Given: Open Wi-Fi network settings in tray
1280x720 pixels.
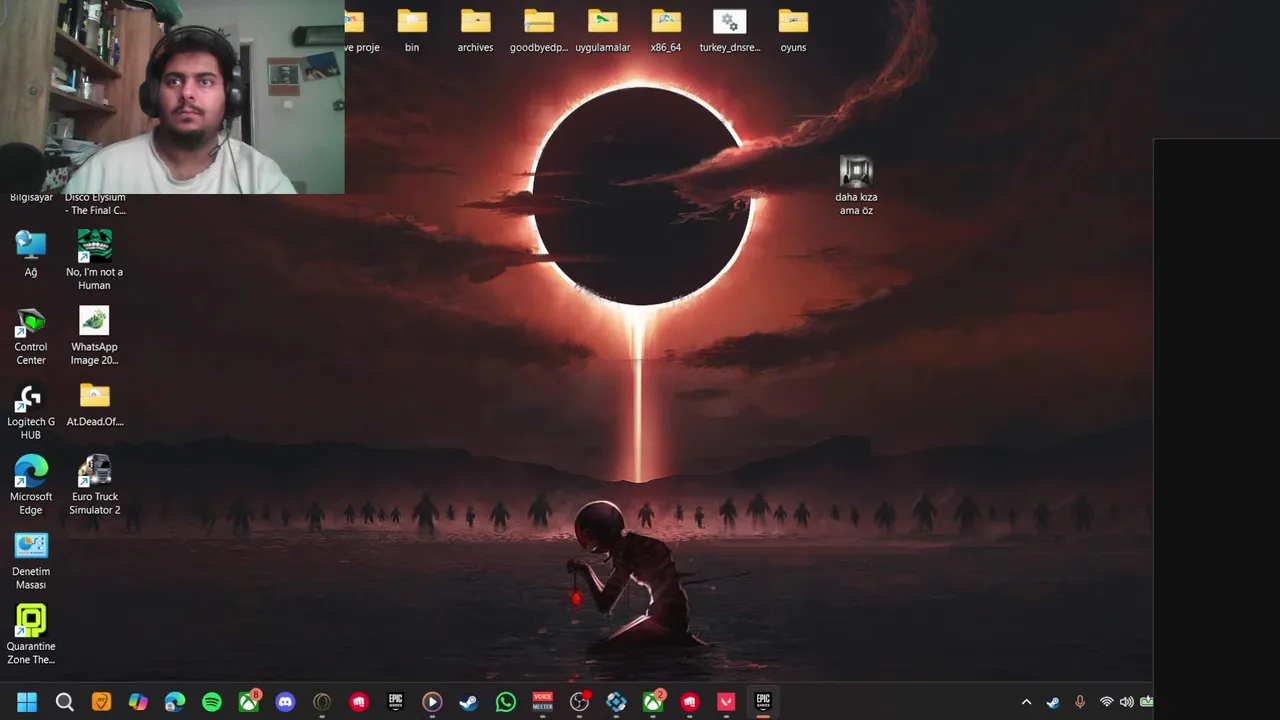Looking at the screenshot, I should (x=1106, y=702).
